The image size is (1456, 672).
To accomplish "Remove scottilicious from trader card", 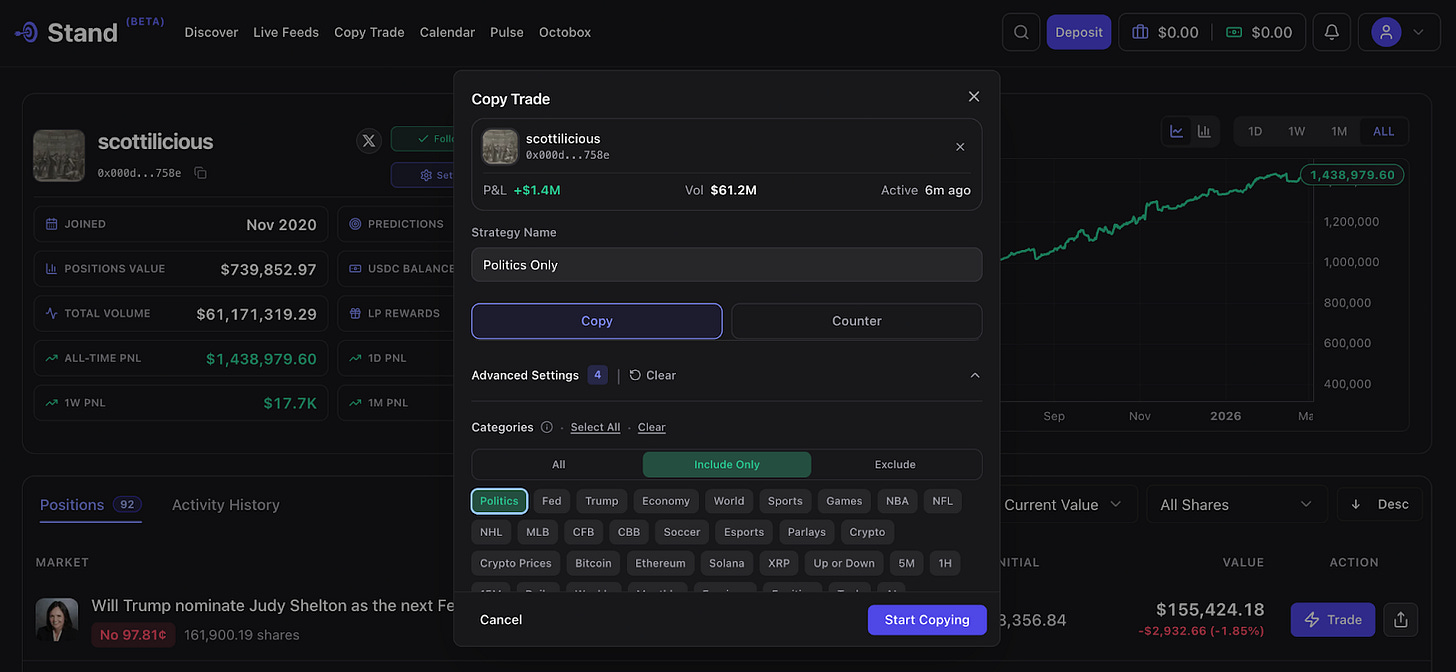I will [x=960, y=147].
